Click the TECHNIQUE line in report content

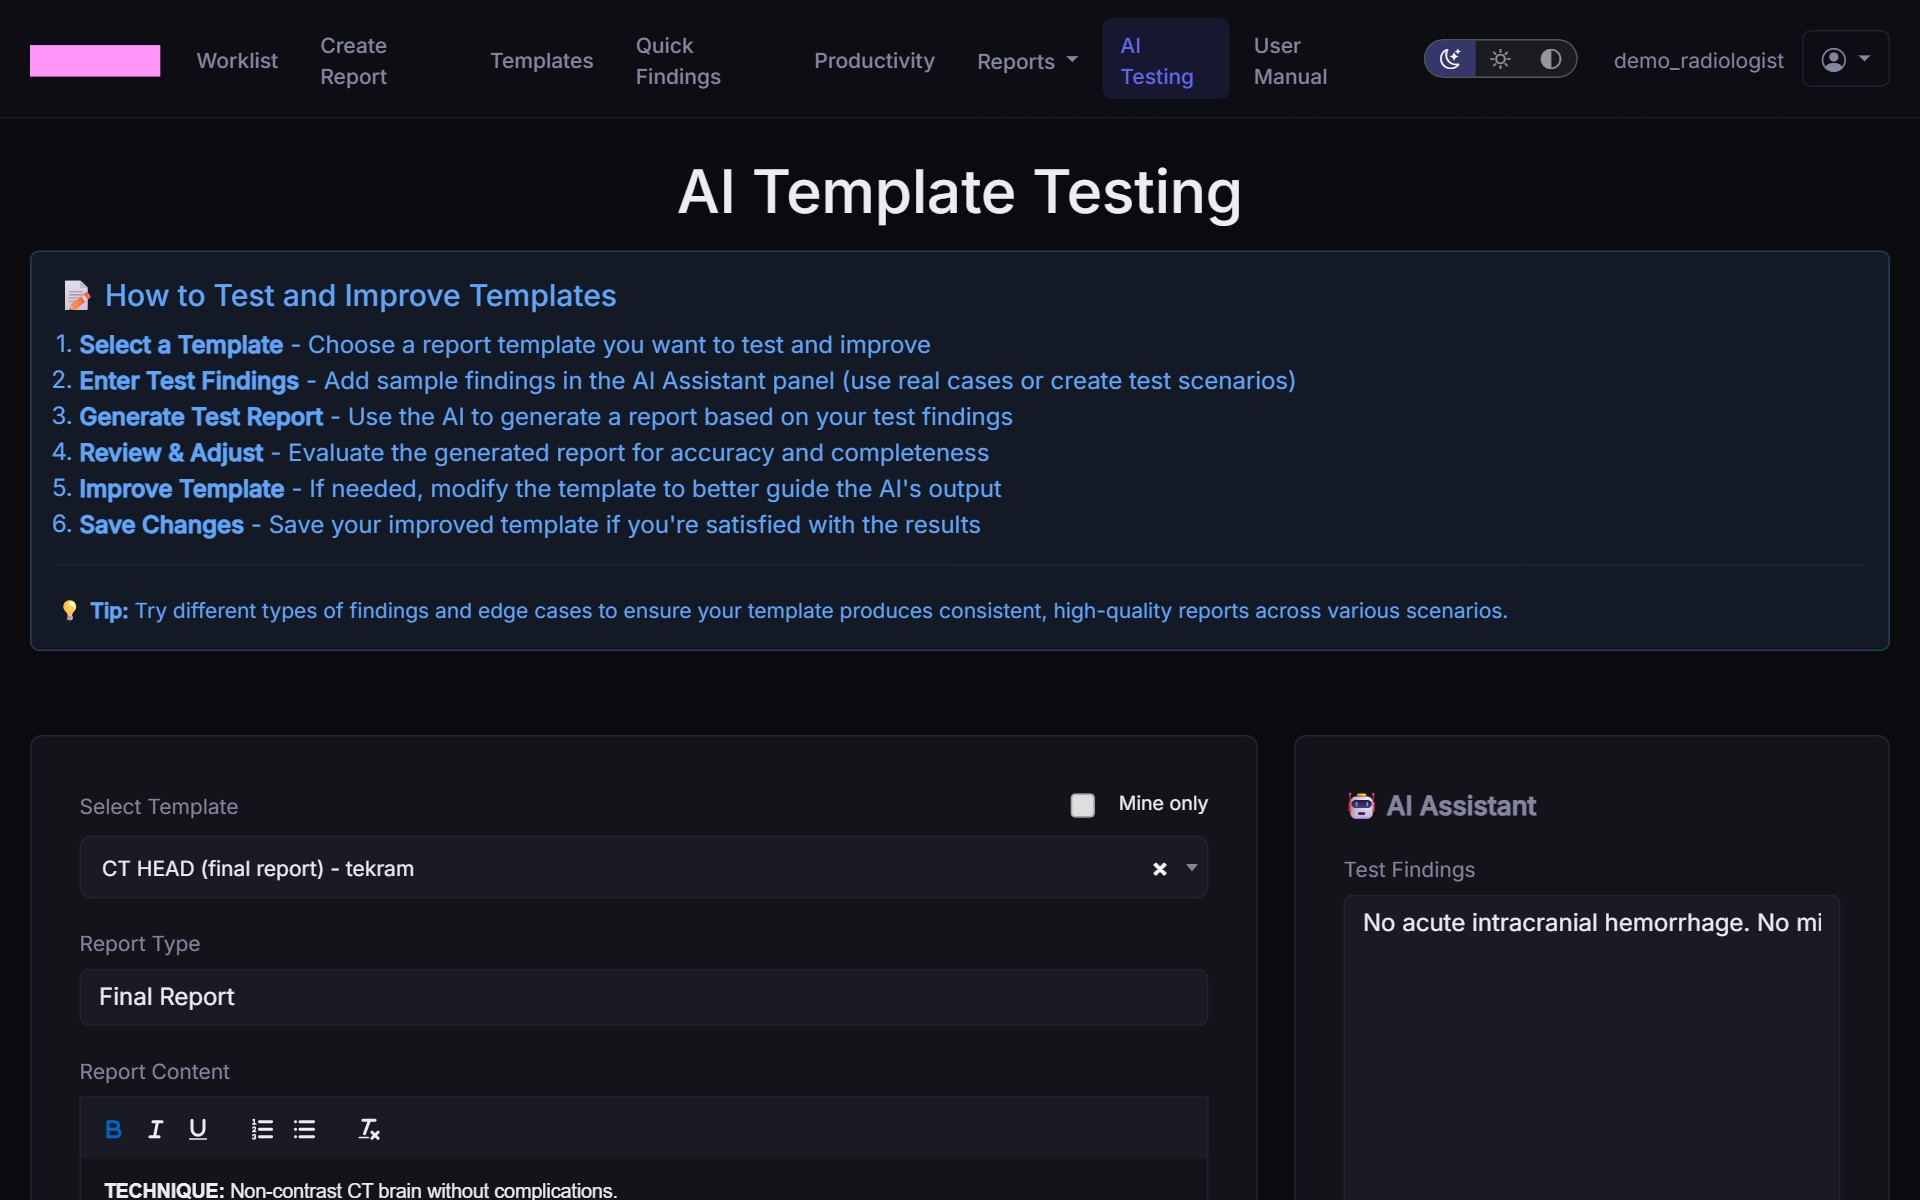[360, 1190]
